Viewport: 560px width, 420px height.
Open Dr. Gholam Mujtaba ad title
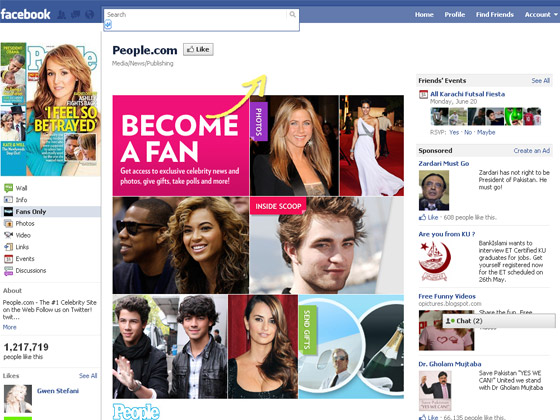coord(450,364)
